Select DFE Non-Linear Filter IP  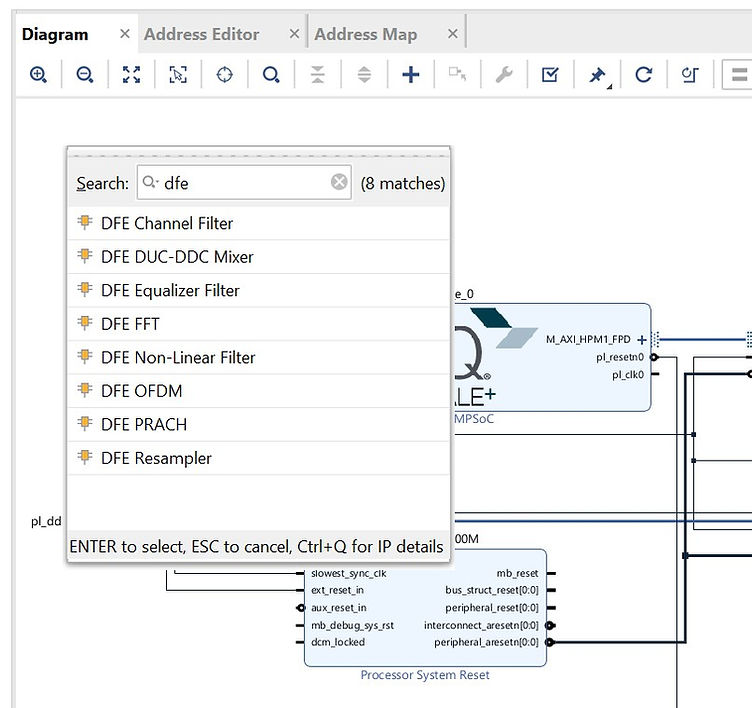pos(258,357)
